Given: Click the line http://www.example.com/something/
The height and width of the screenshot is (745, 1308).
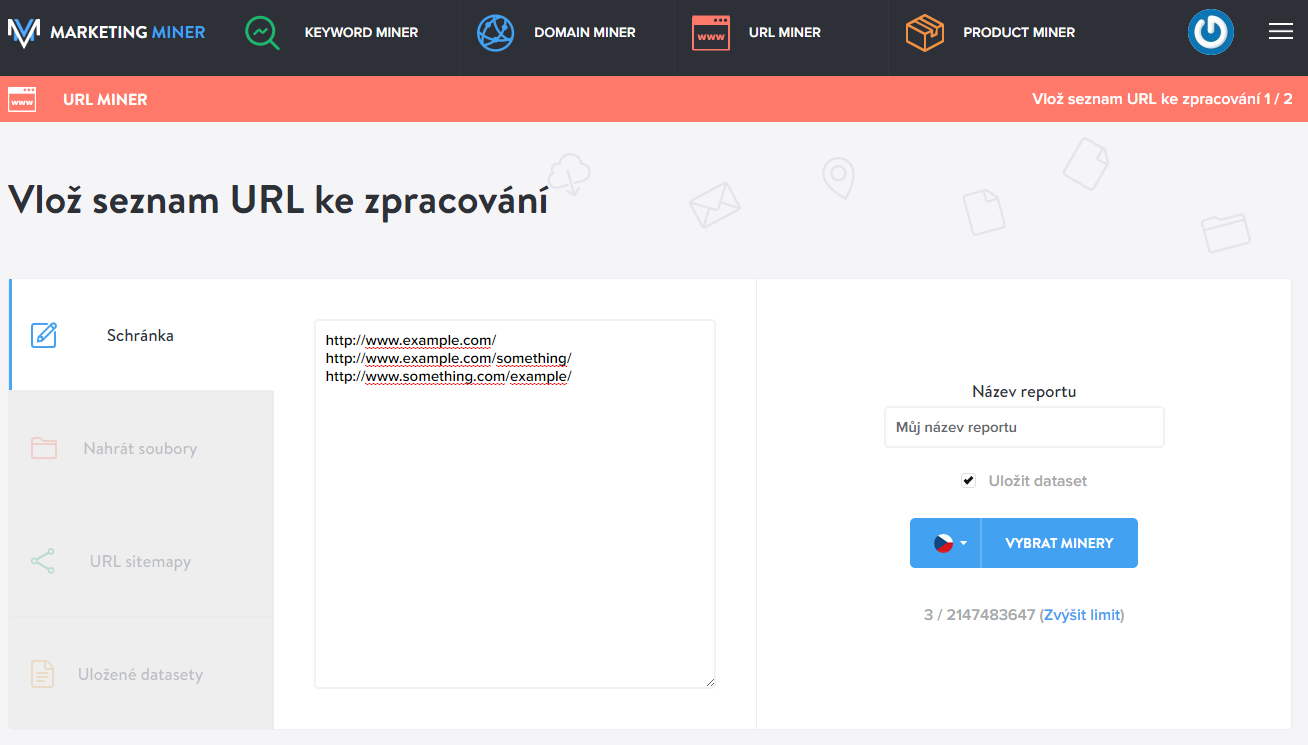Looking at the screenshot, I should 448,358.
